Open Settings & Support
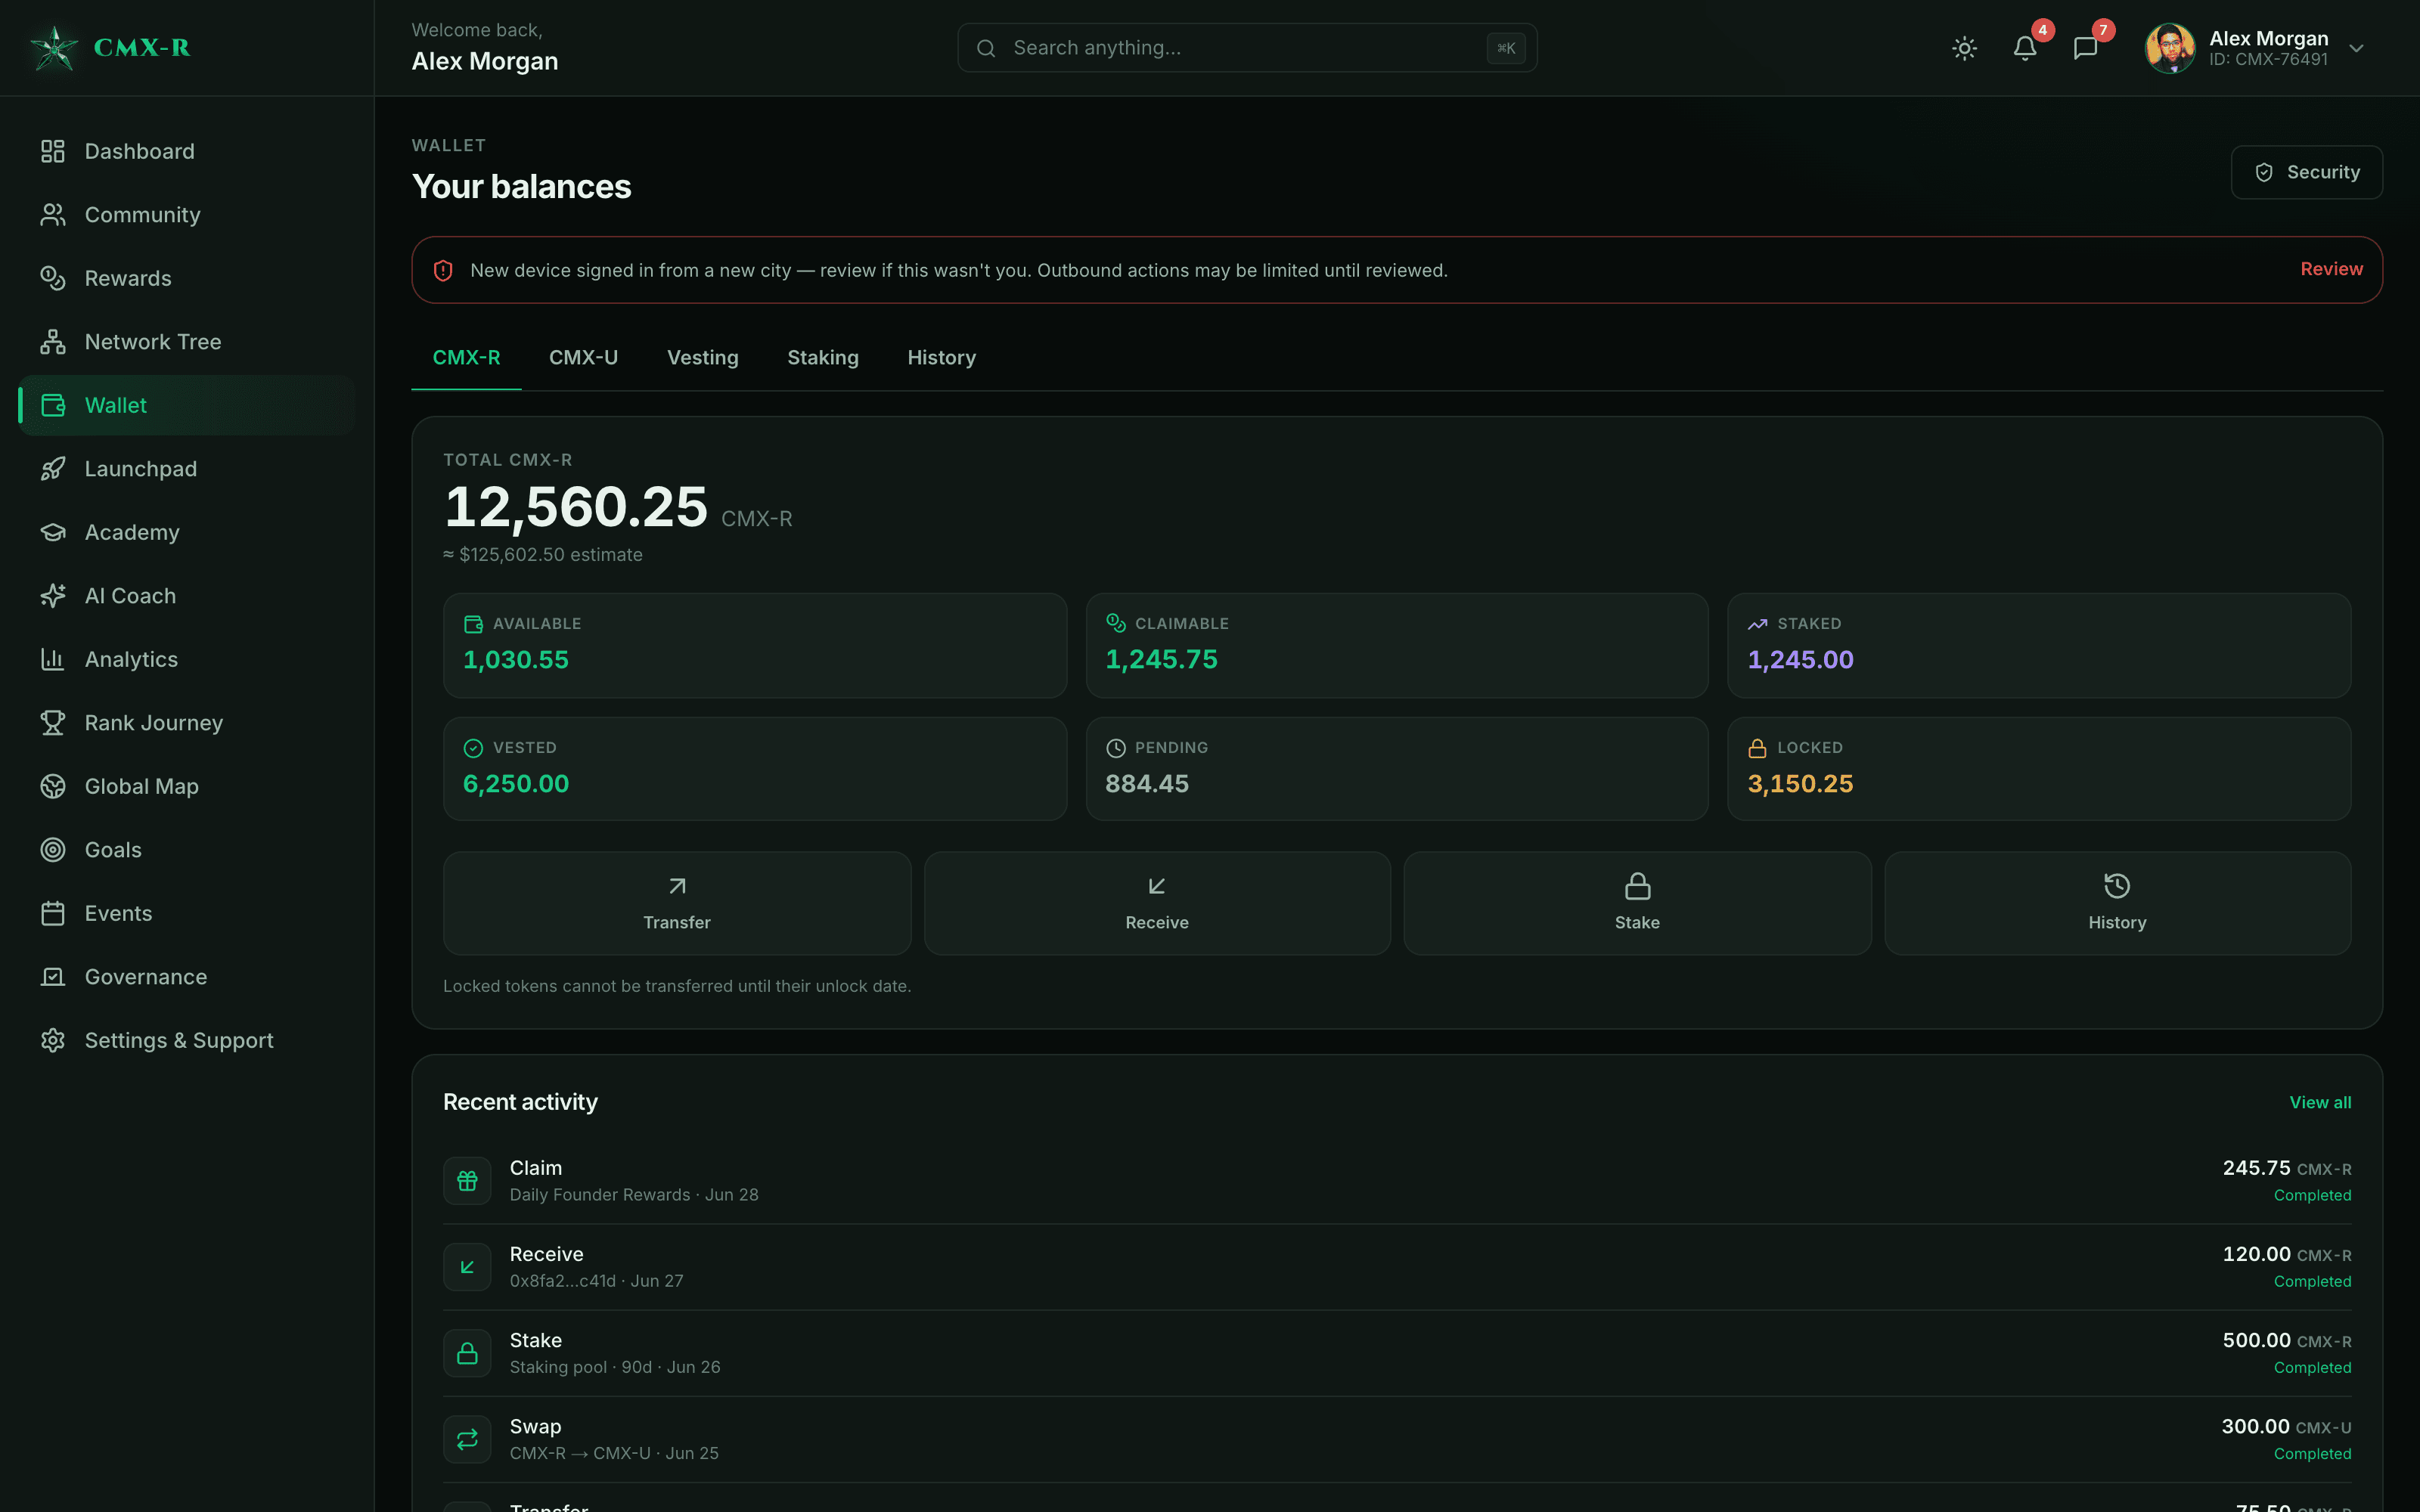Image resolution: width=2420 pixels, height=1512 pixels. tap(186, 1040)
